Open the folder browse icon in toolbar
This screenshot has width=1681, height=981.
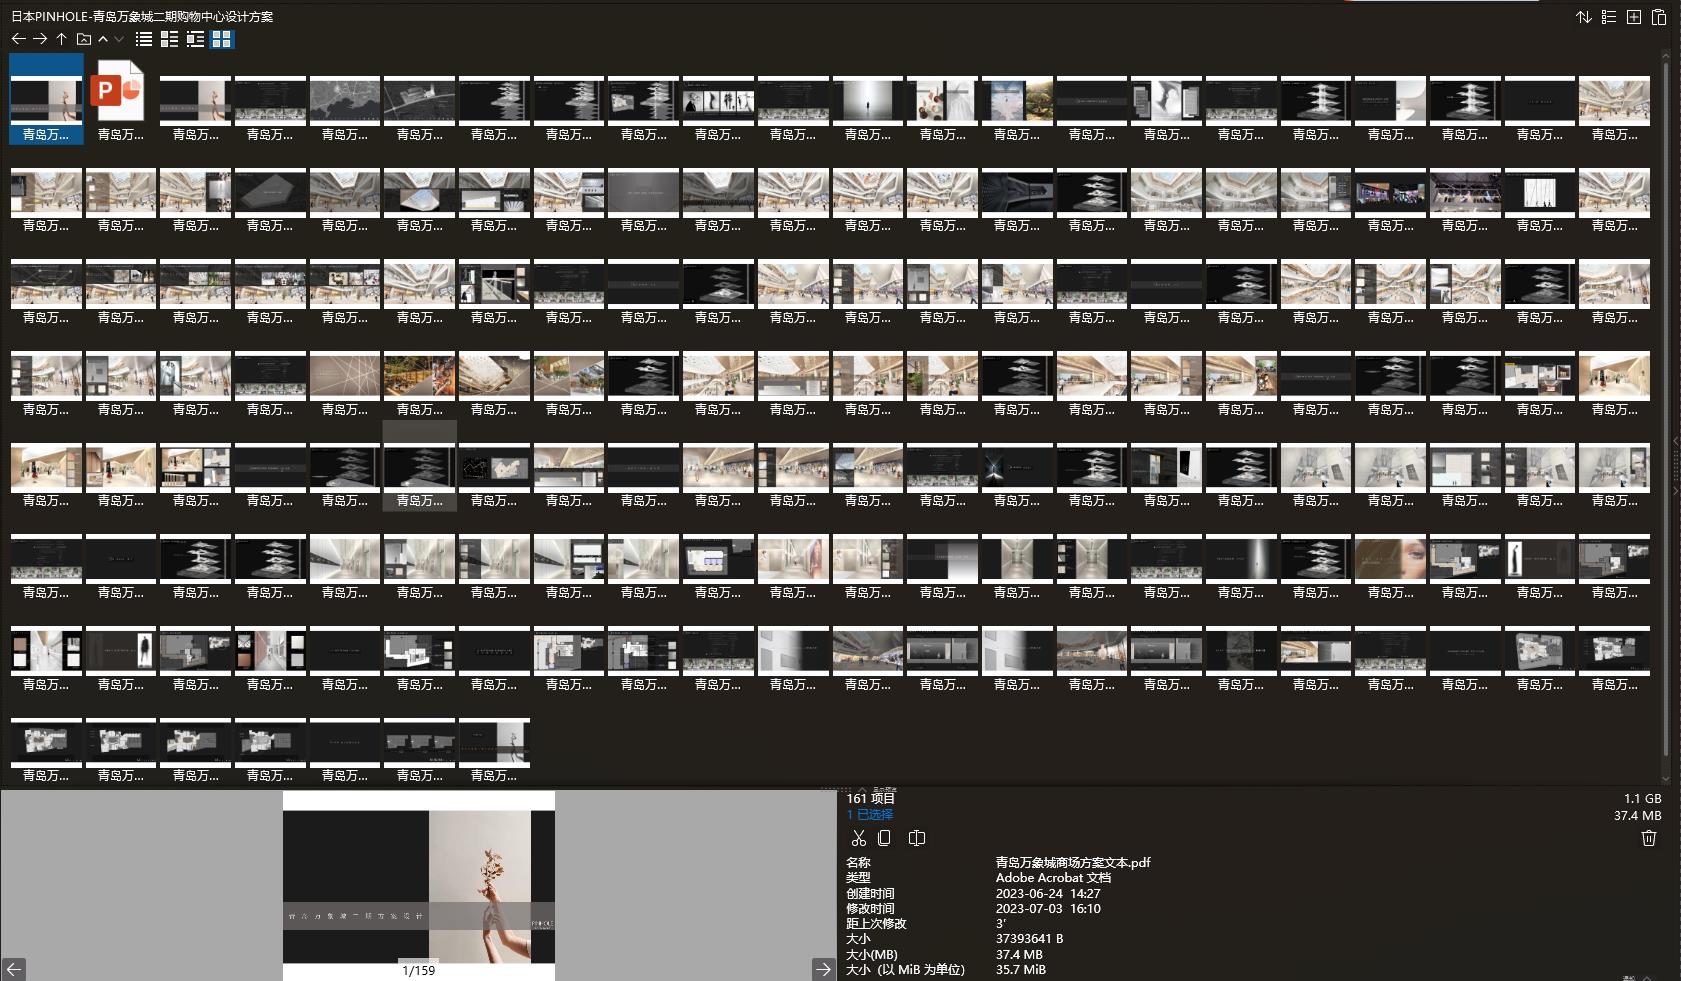pos(84,39)
